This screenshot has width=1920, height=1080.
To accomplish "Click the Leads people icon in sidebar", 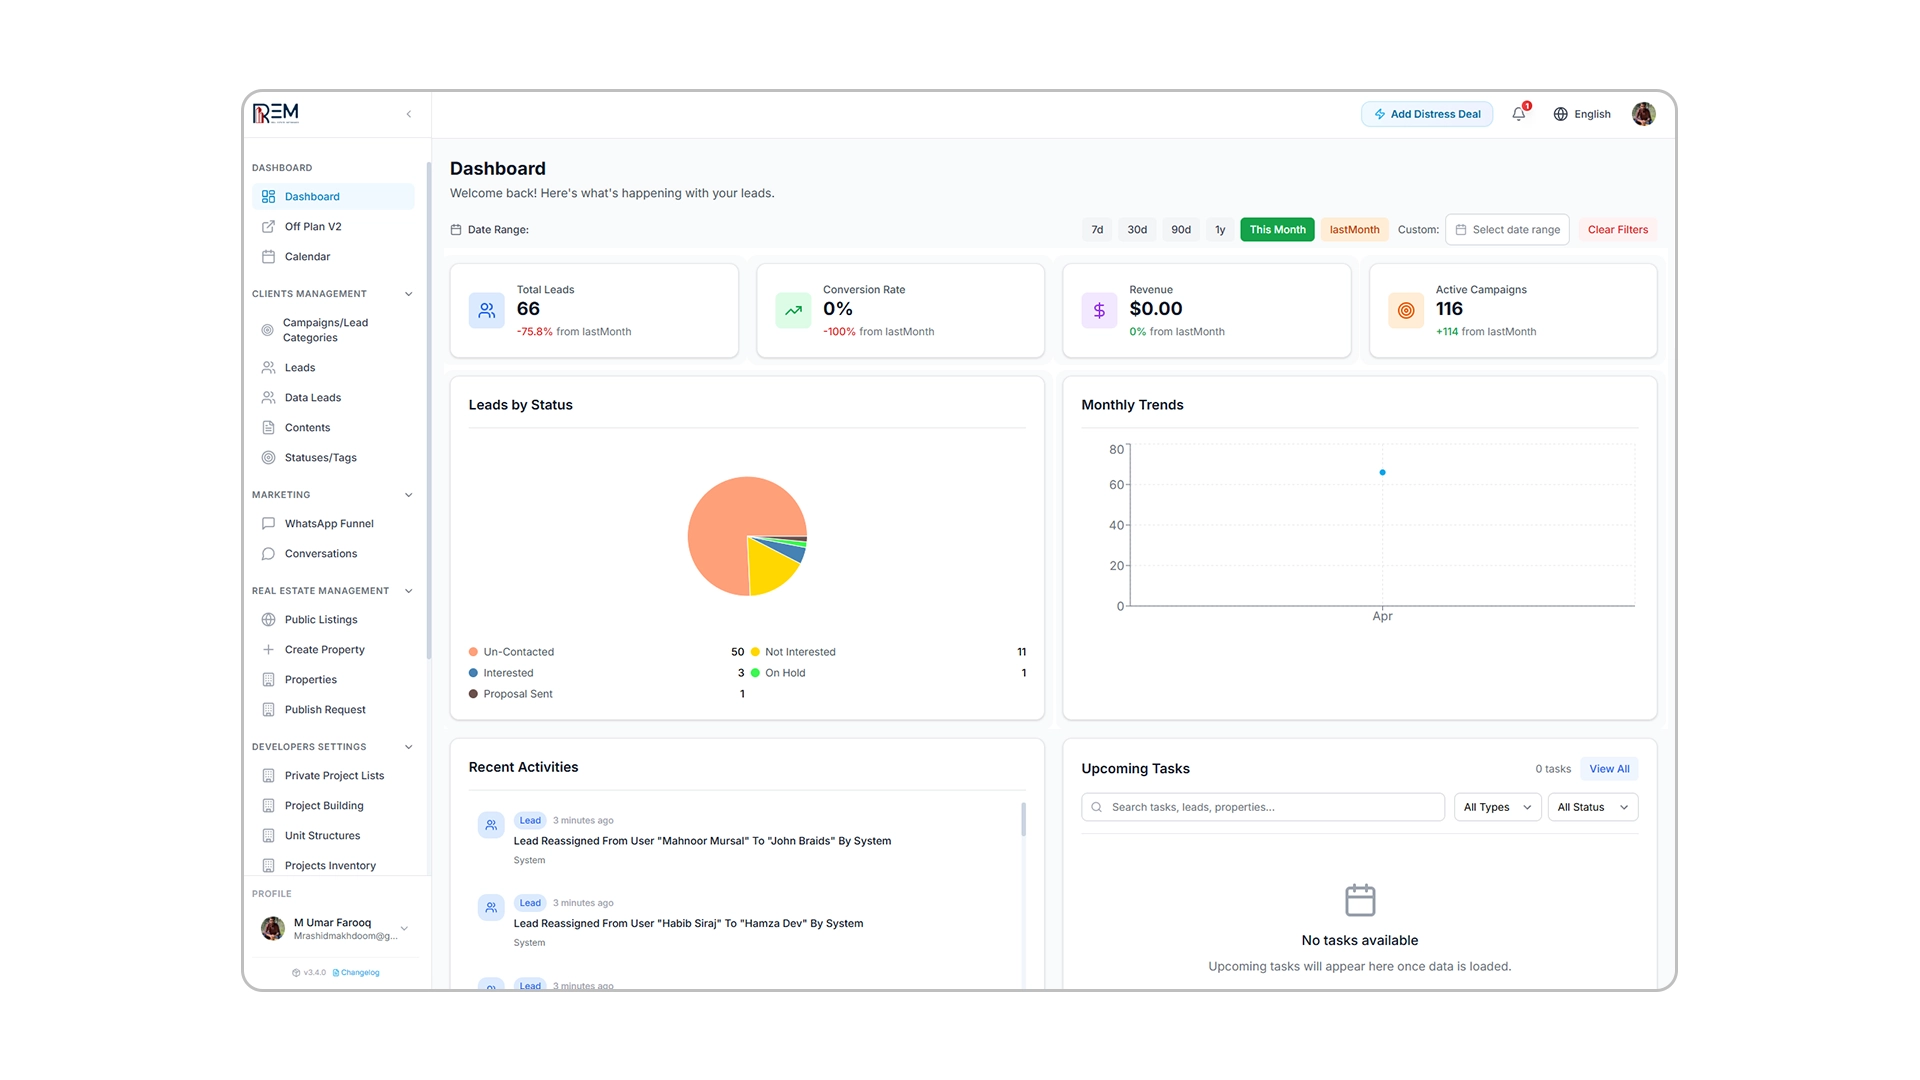I will click(268, 368).
